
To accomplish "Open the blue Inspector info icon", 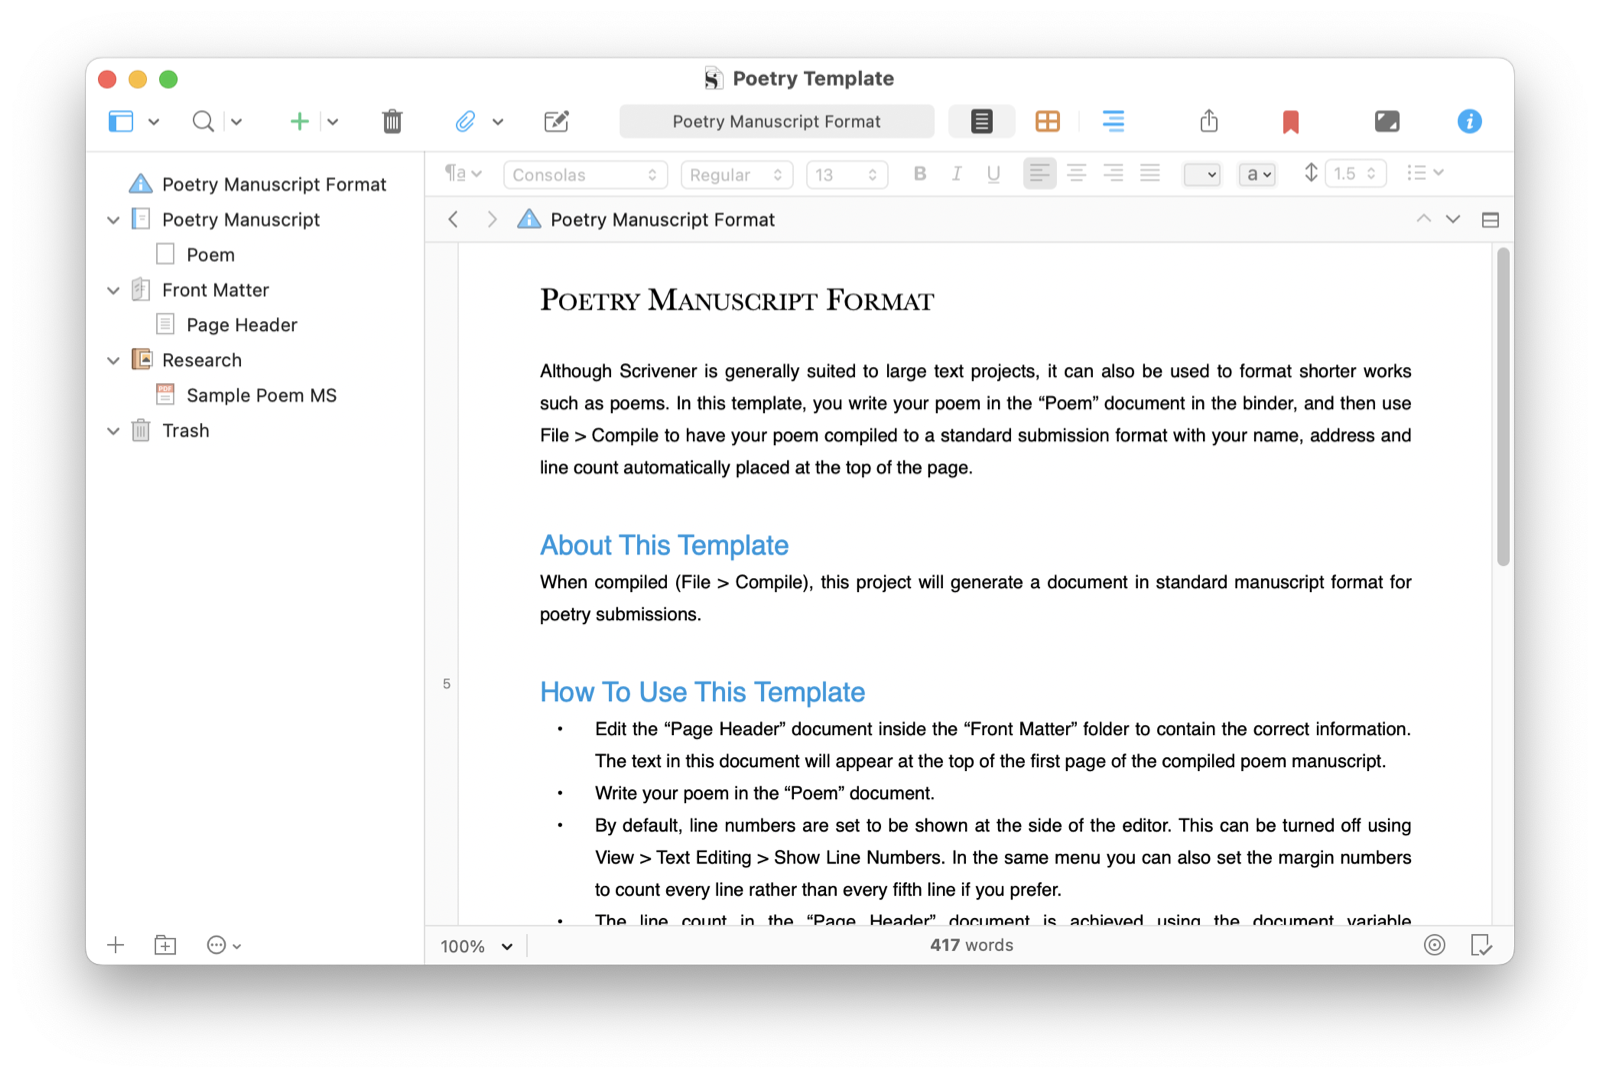I will click(1469, 122).
